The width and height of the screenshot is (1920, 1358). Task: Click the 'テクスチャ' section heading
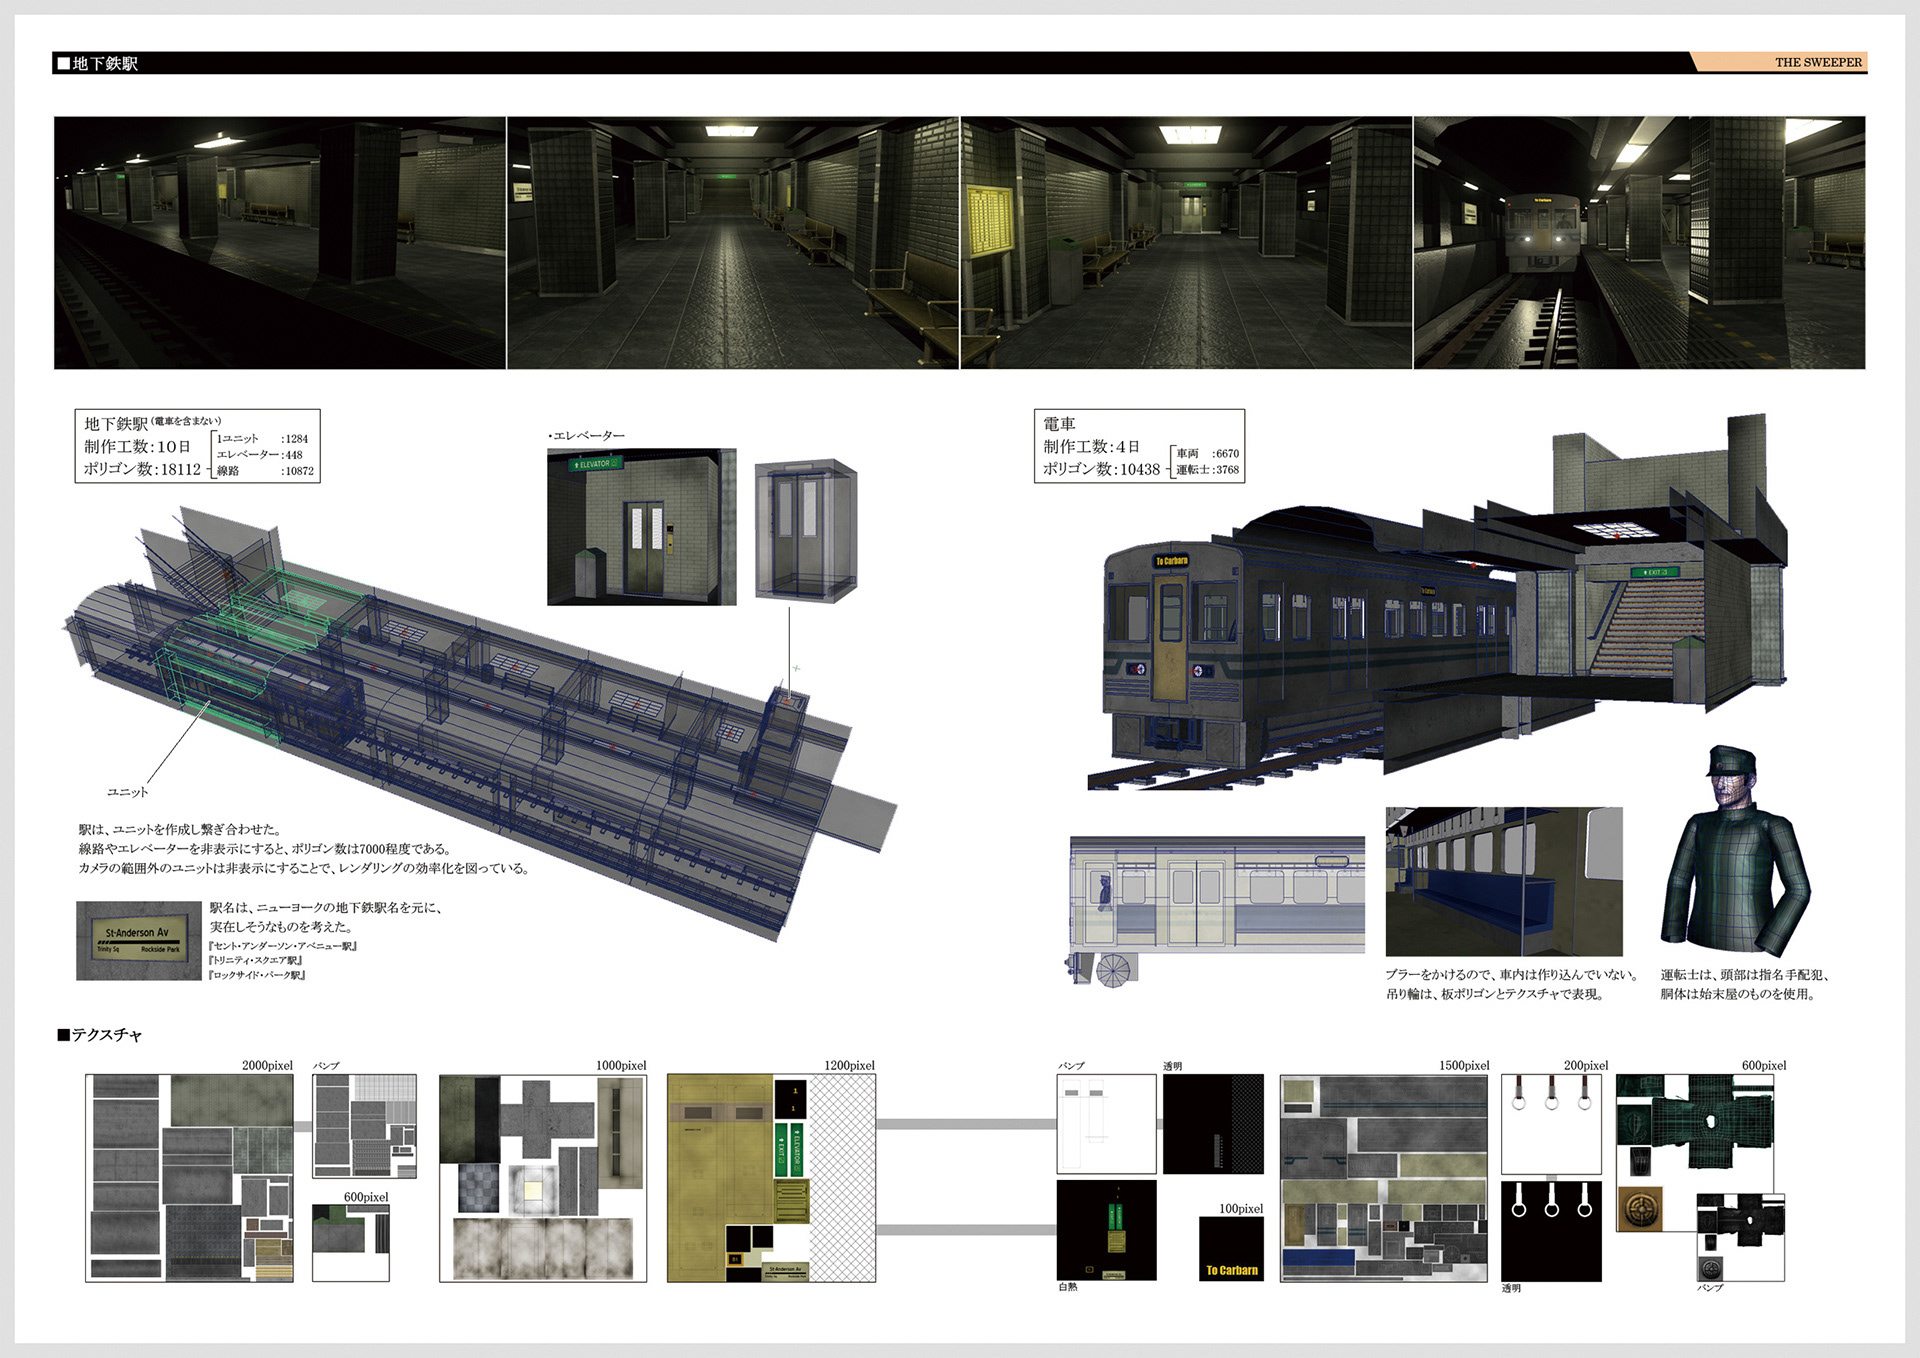[100, 1035]
